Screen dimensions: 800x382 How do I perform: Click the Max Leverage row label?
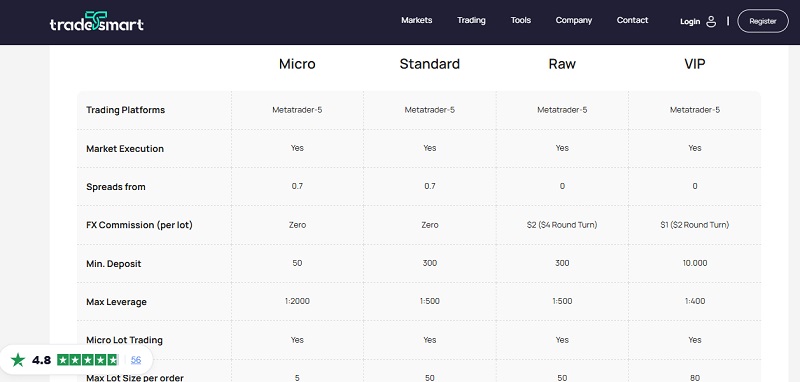(116, 302)
